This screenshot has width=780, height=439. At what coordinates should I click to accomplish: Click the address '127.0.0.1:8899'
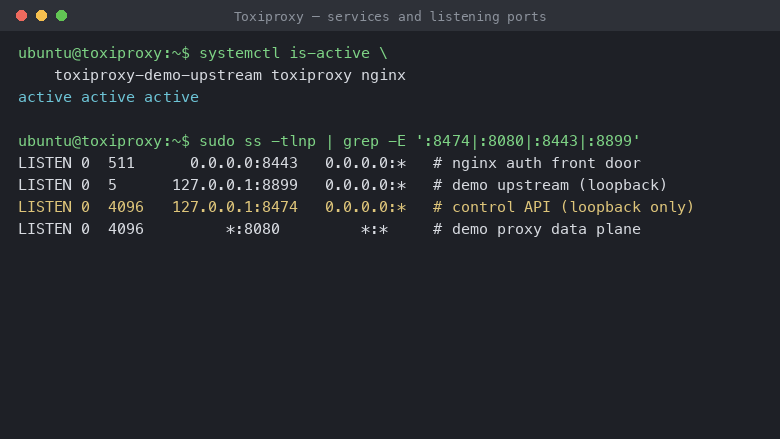point(235,185)
